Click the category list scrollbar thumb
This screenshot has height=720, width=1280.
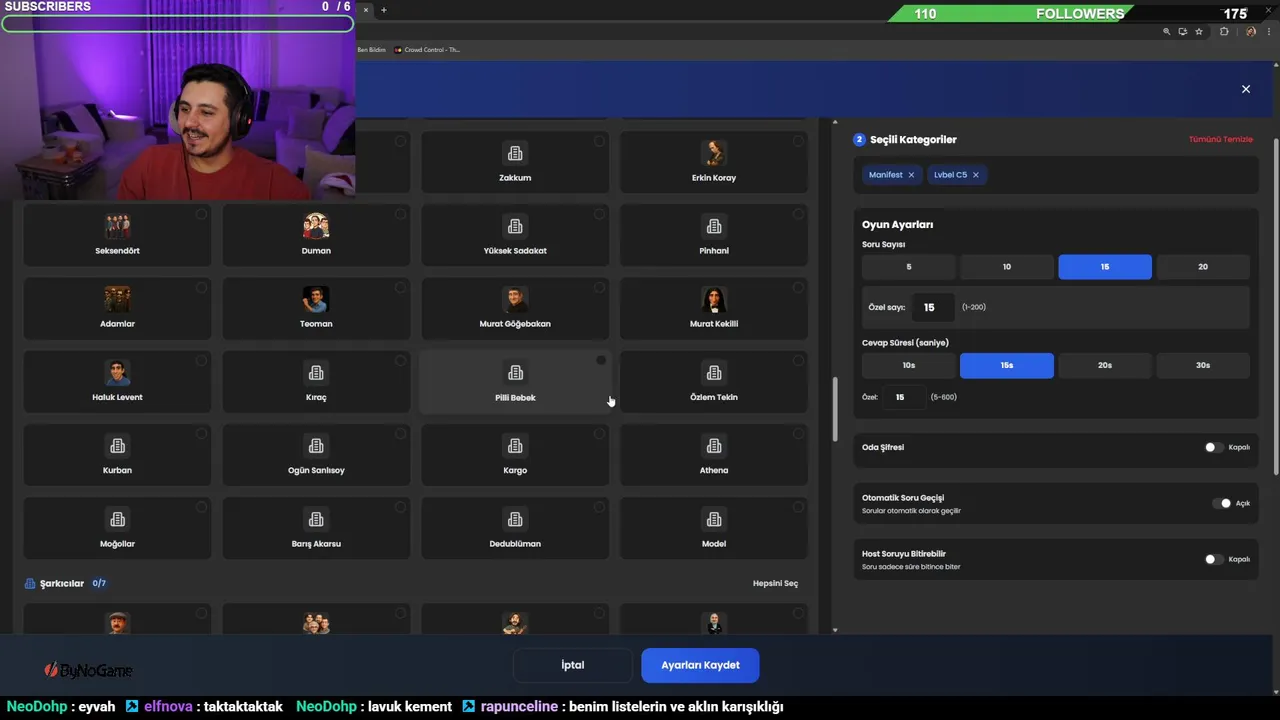(835, 409)
